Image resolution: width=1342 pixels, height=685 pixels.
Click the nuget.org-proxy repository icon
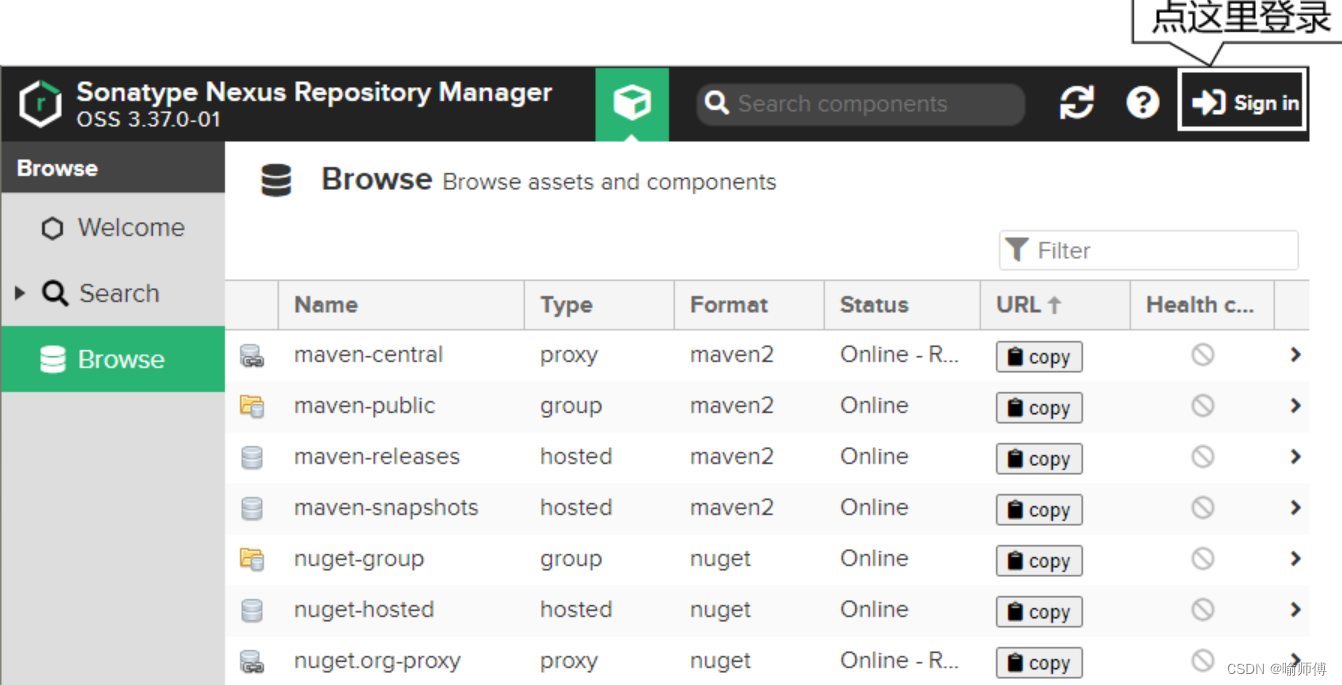pyautogui.click(x=252, y=662)
